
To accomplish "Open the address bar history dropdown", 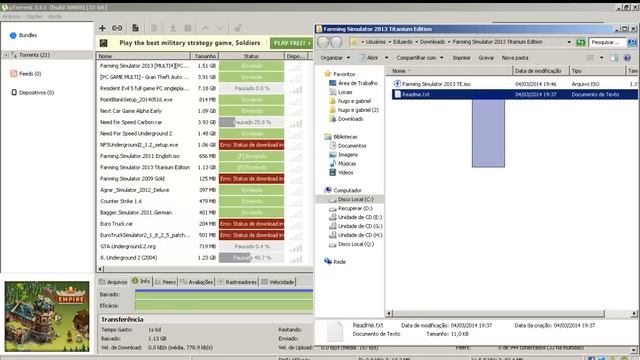I will (569, 42).
